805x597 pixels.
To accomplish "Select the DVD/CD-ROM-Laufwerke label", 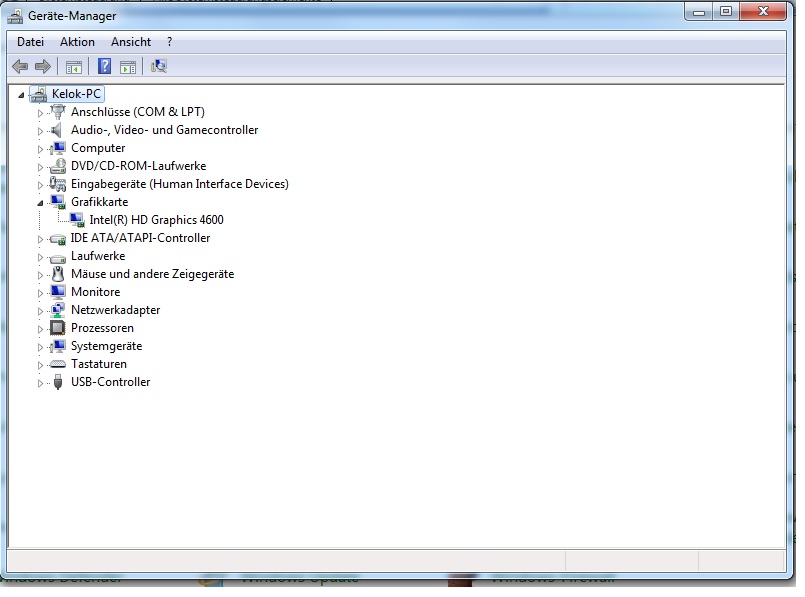I will pyautogui.click(x=139, y=166).
